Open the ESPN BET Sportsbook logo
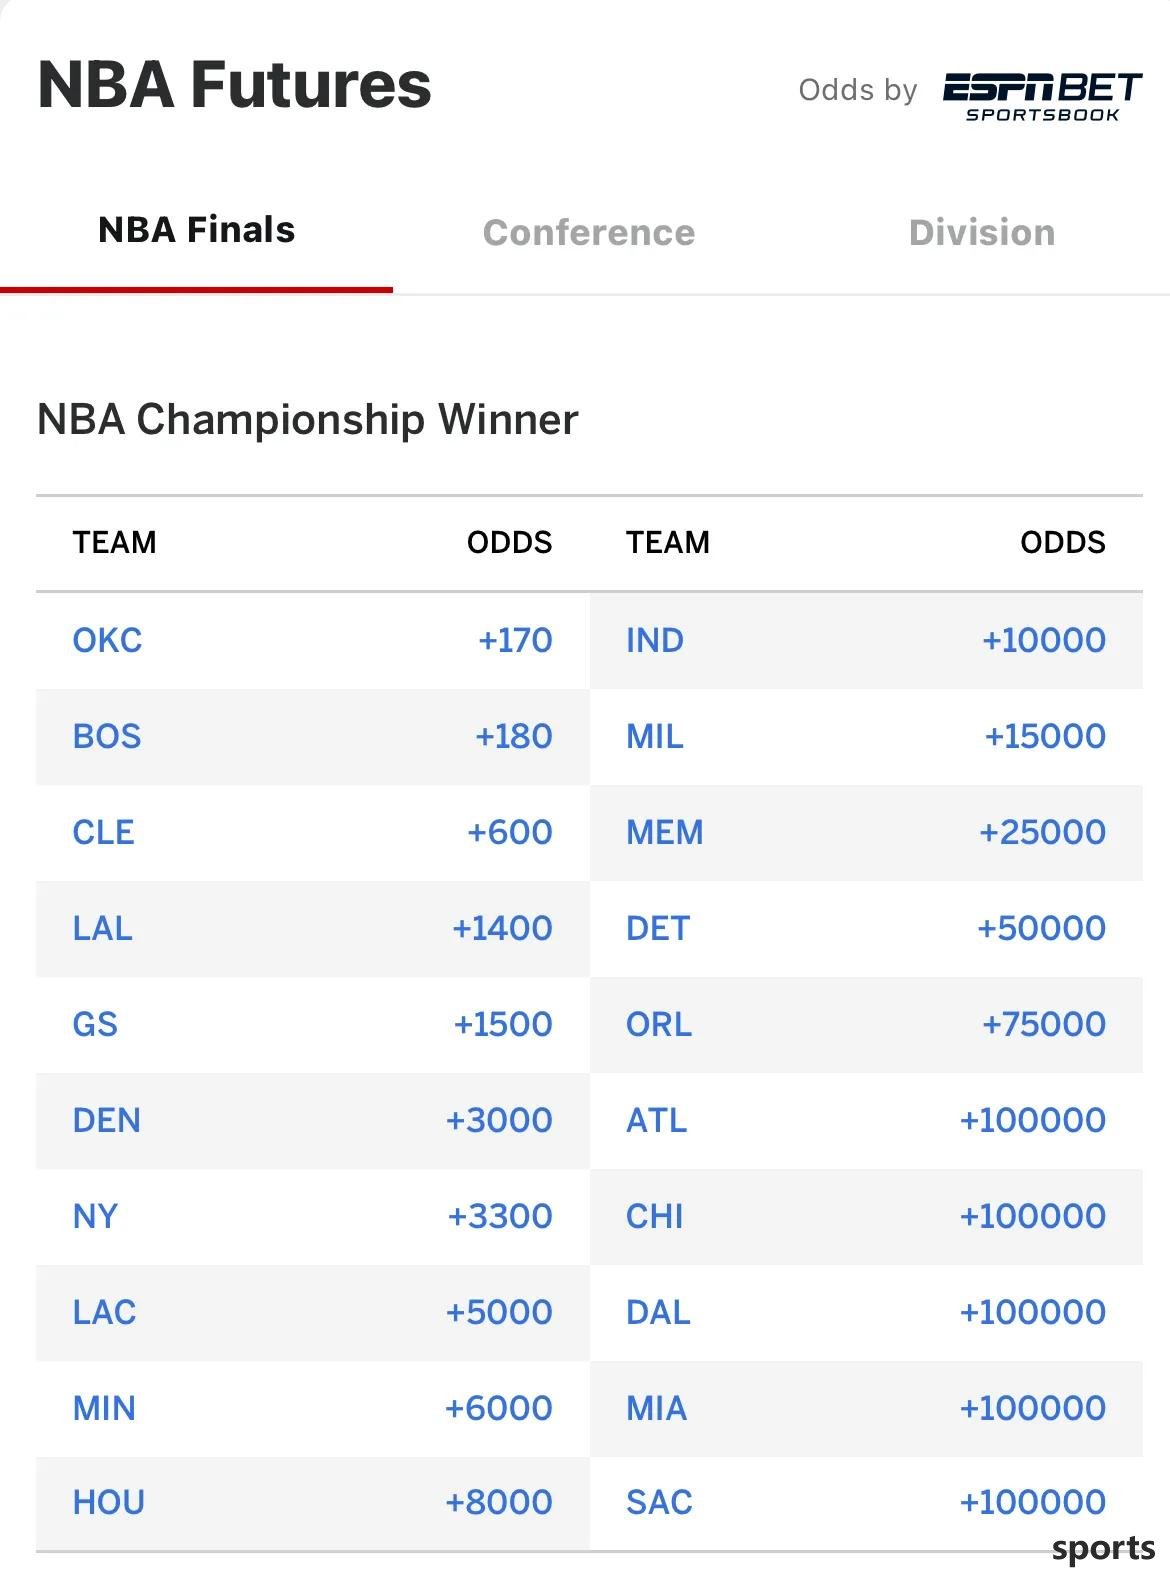Image resolution: width=1170 pixels, height=1580 pixels. [1041, 97]
